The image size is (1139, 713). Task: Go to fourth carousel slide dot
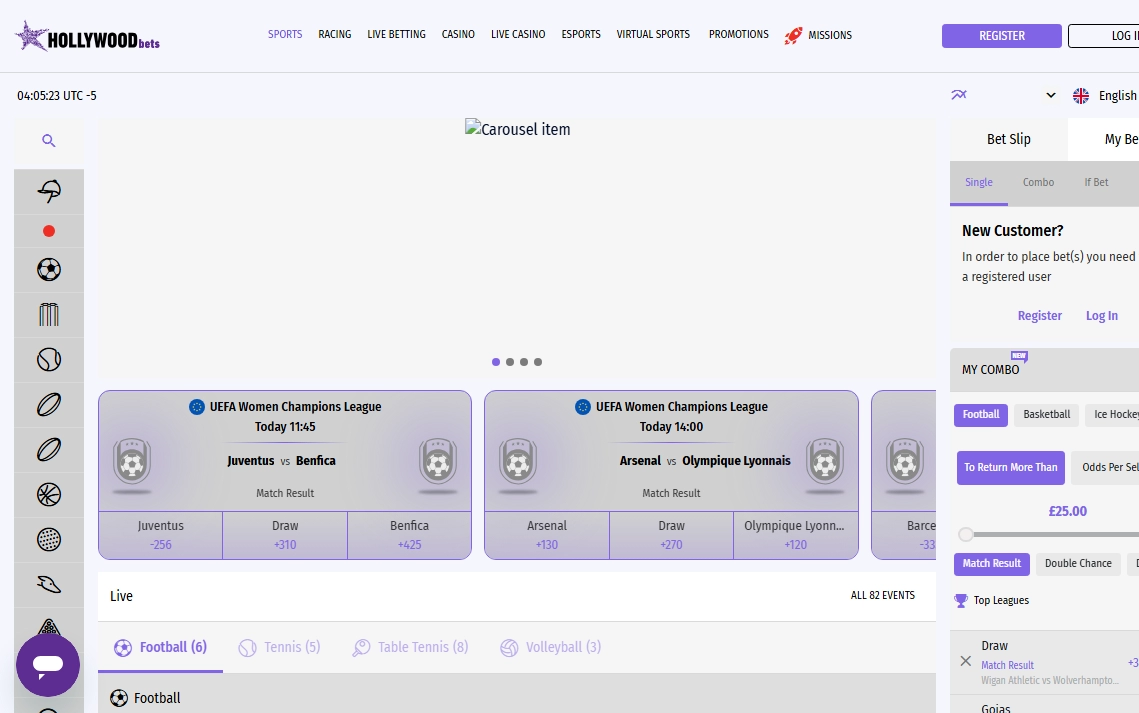pyautogui.click(x=538, y=362)
